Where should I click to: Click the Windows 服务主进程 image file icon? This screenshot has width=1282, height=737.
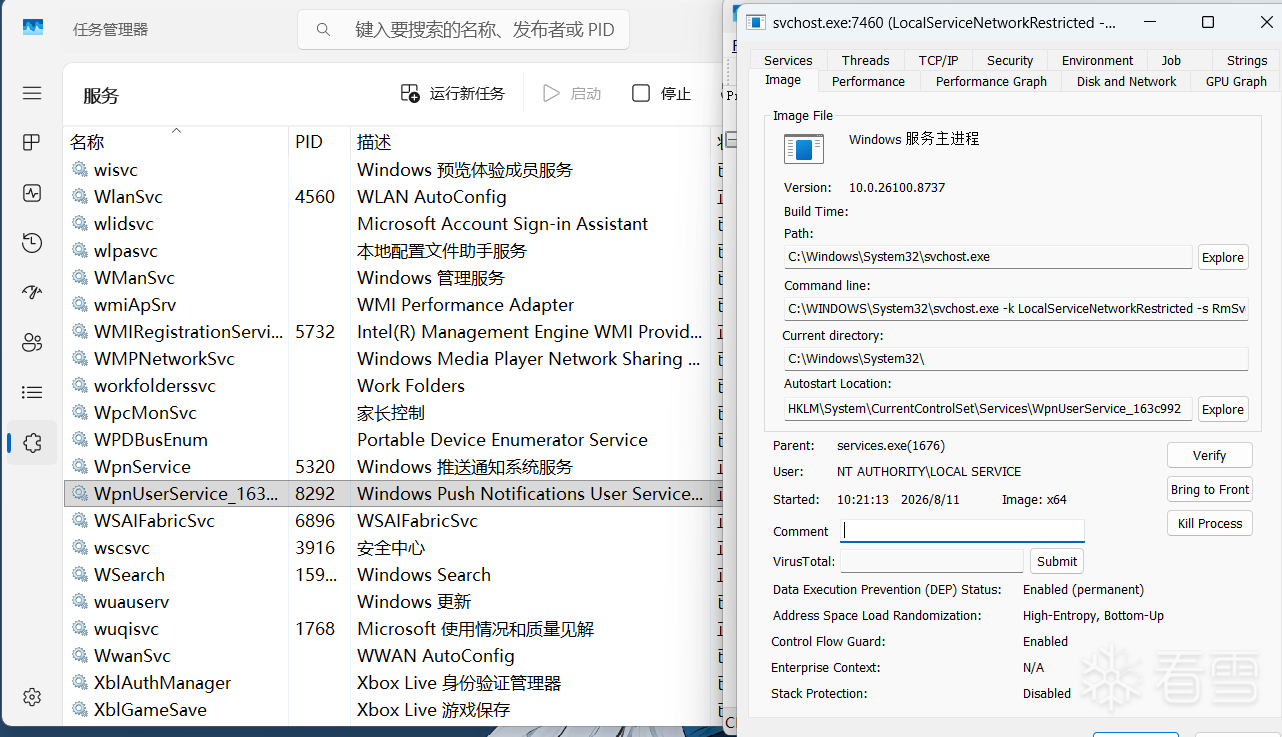[x=804, y=148]
